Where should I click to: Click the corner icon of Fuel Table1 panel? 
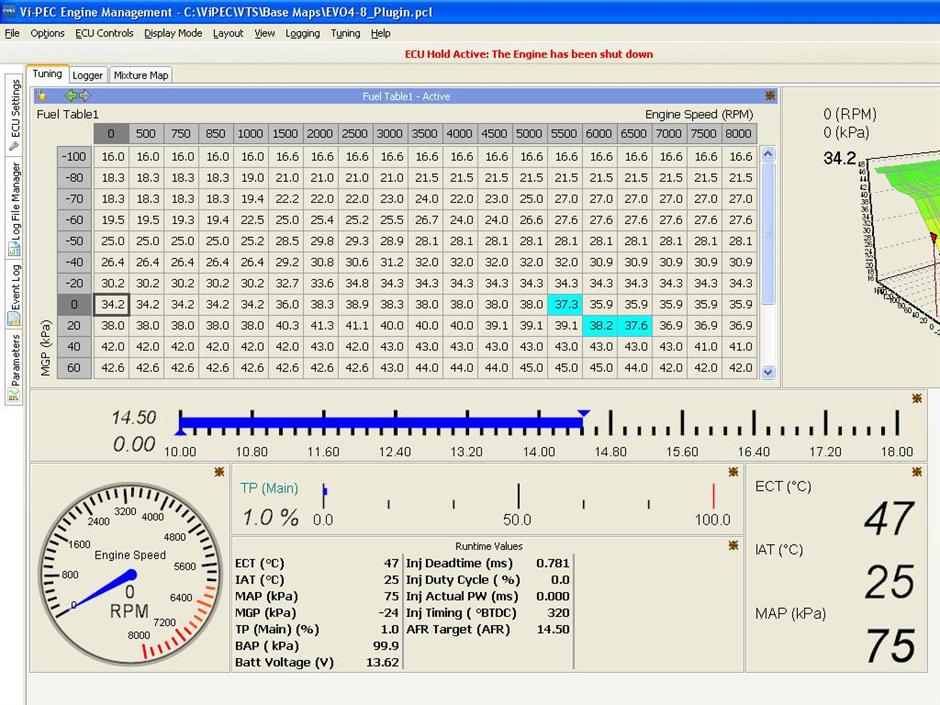[770, 96]
